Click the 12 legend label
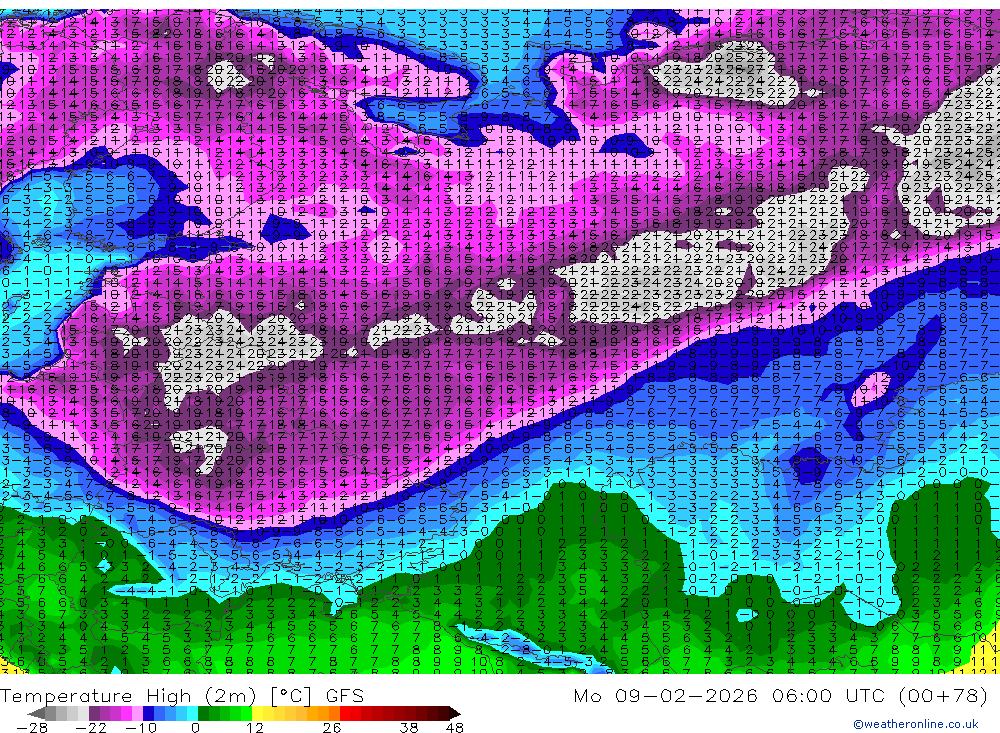The image size is (1000, 733). [x=255, y=727]
